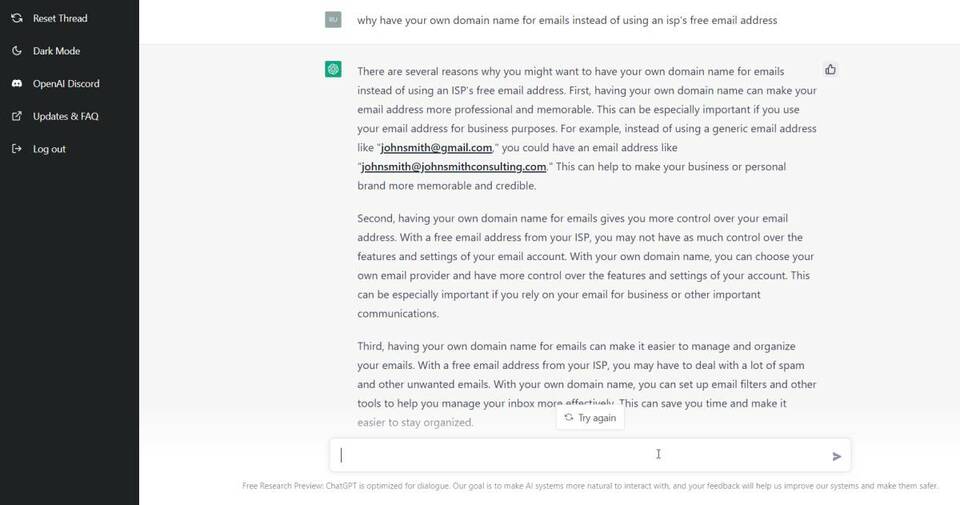This screenshot has height=505, width=960.
Task: Open the johnsmith@johnsmithconsulting.com link
Action: click(453, 167)
